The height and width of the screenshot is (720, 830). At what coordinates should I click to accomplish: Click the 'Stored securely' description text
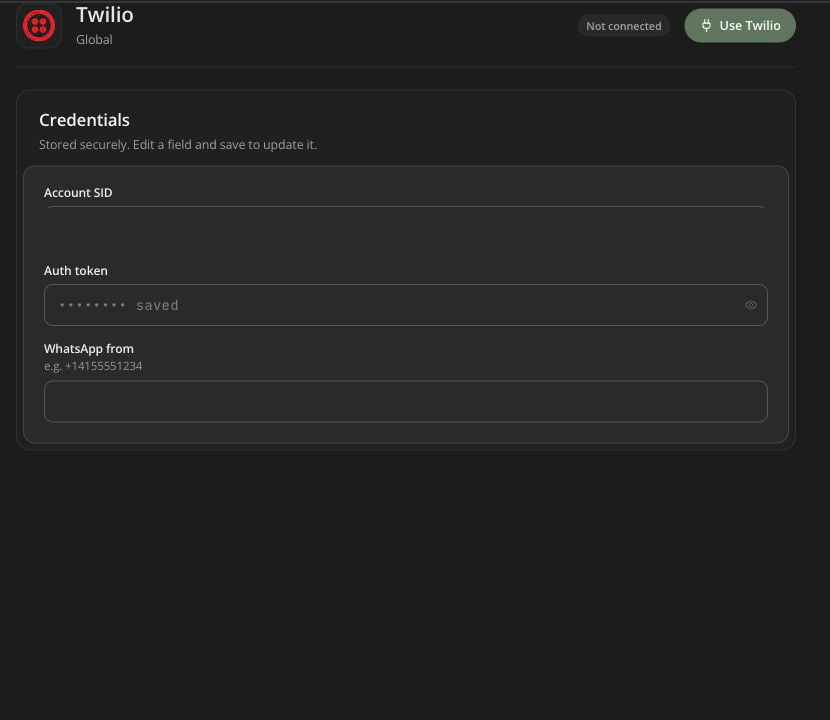[178, 145]
